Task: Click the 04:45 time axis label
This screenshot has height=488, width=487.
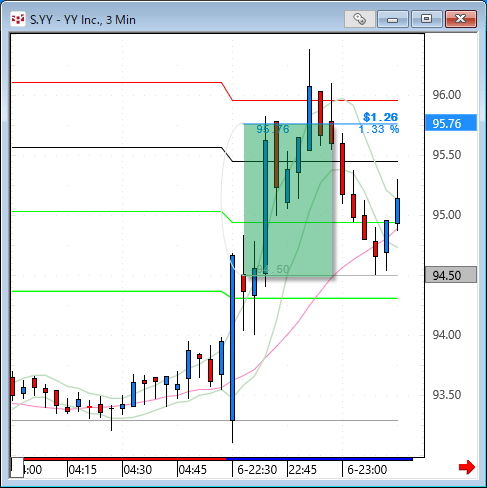Action: point(192,470)
